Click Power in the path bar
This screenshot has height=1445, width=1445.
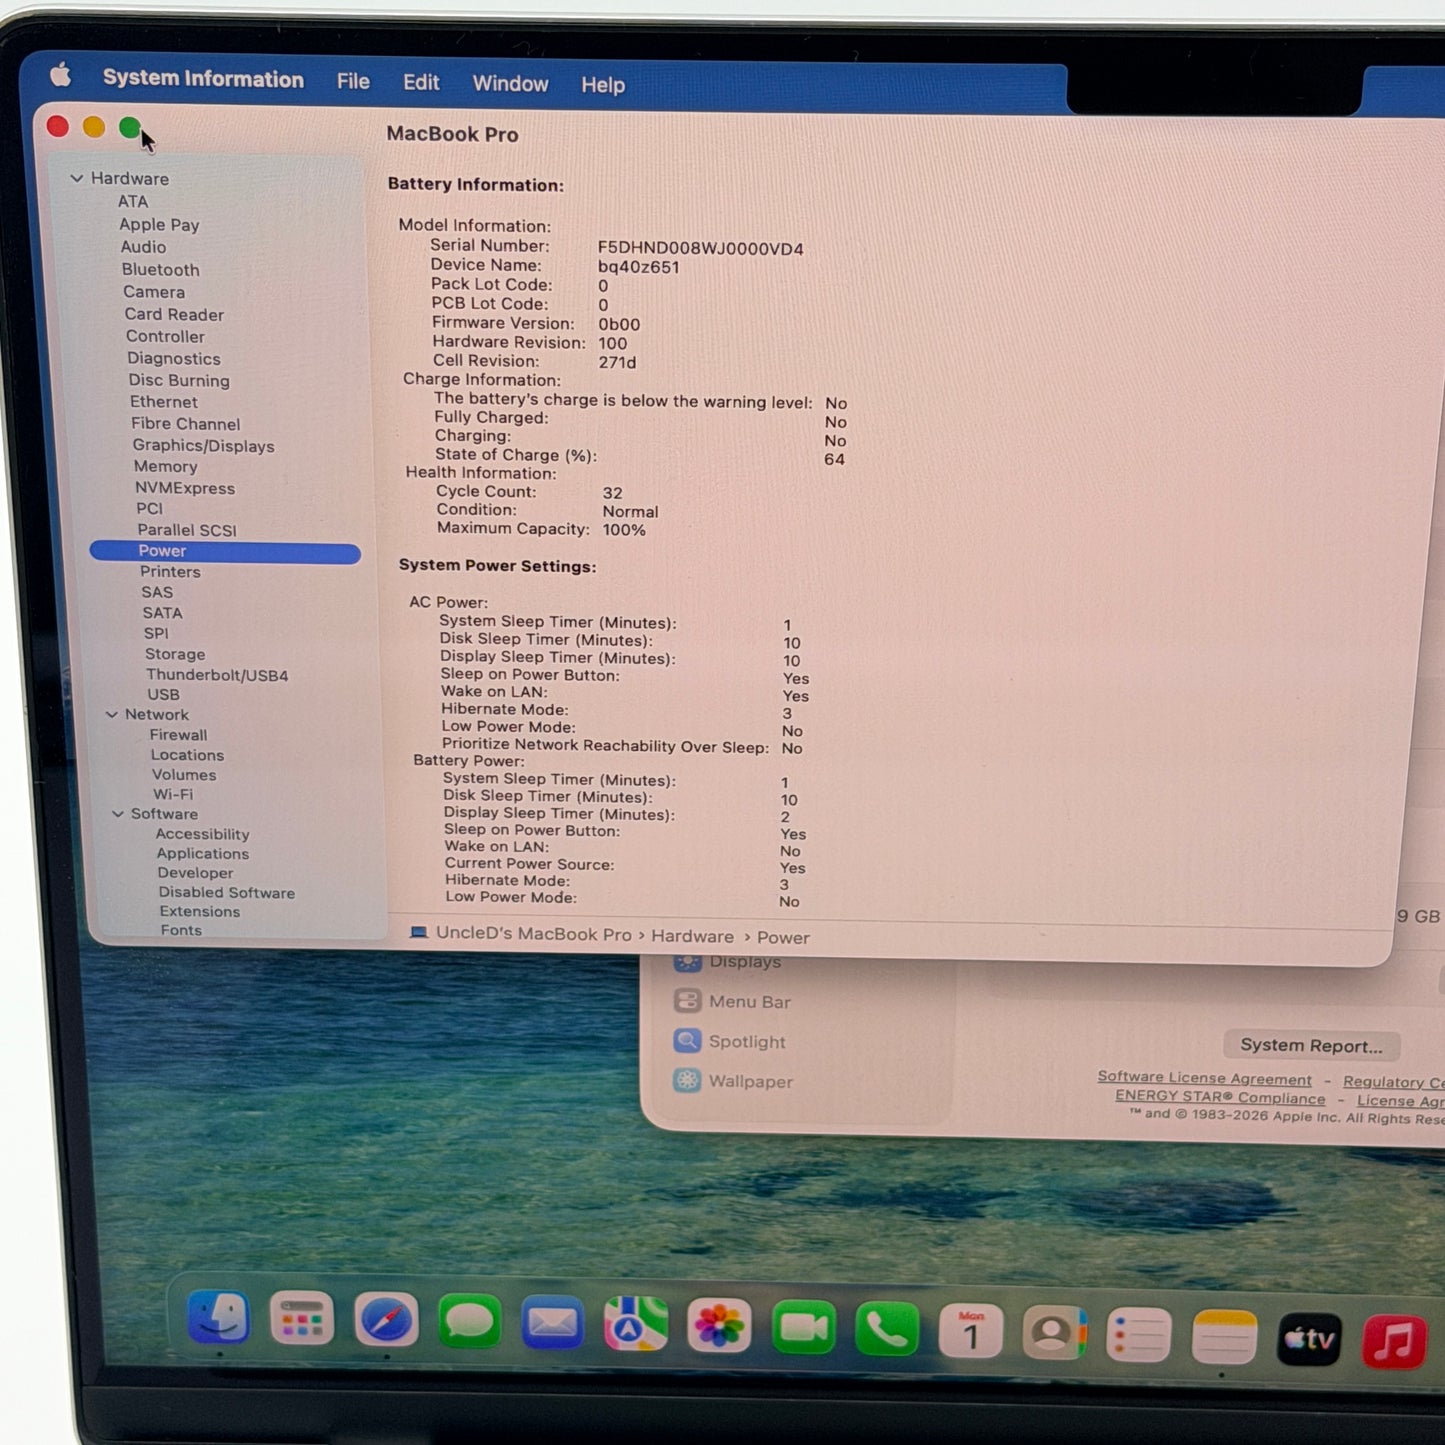click(783, 938)
